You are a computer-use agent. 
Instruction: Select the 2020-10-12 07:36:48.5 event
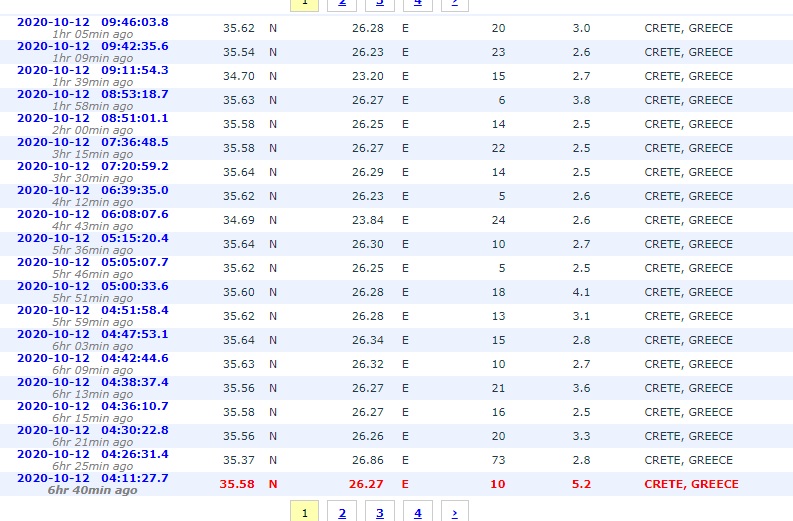click(x=92, y=142)
